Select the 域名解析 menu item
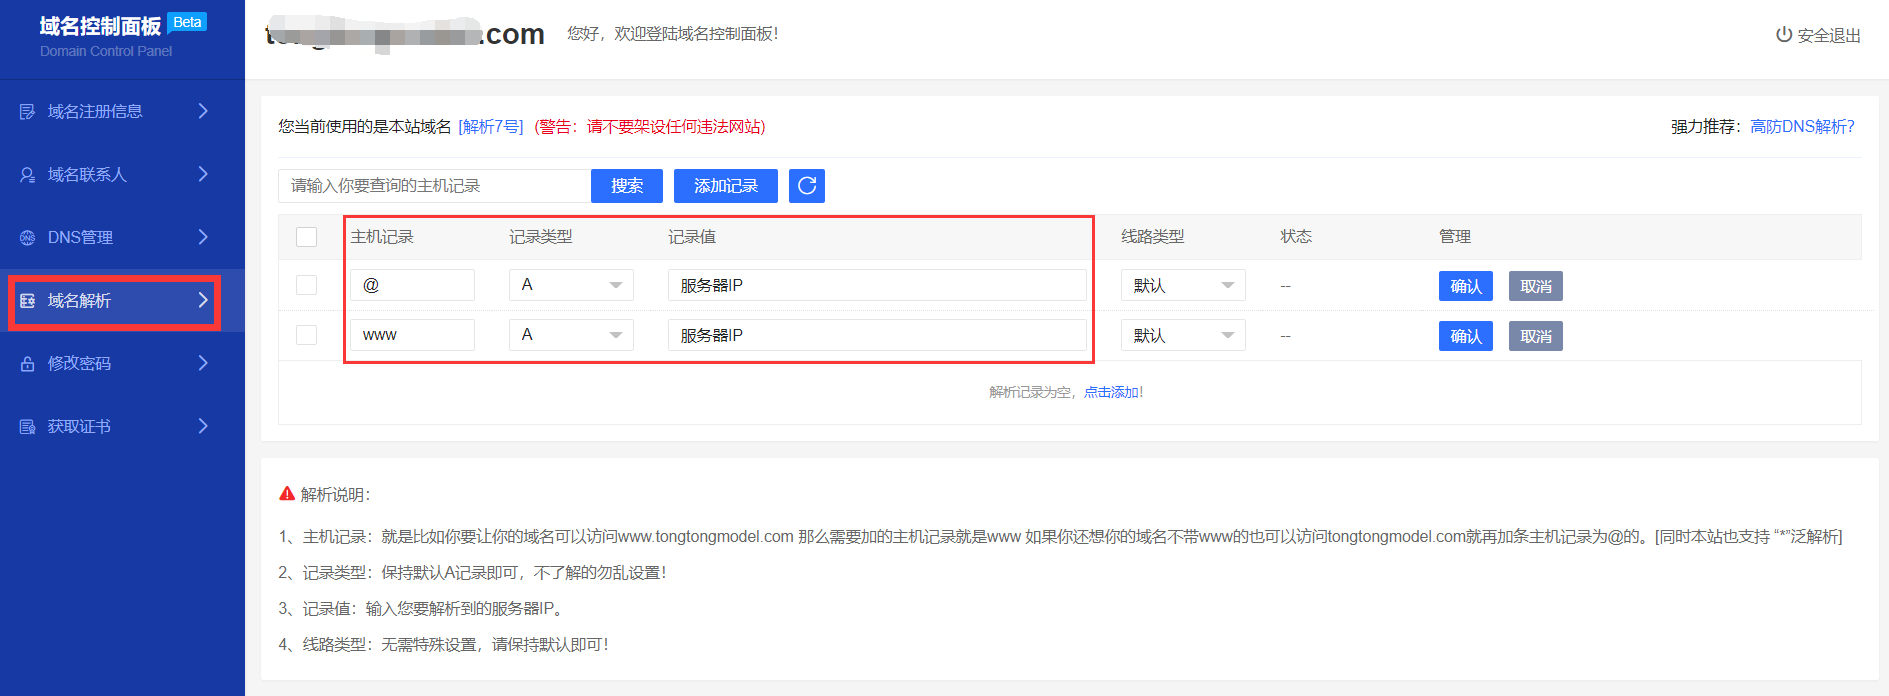This screenshot has height=696, width=1889. [x=122, y=300]
